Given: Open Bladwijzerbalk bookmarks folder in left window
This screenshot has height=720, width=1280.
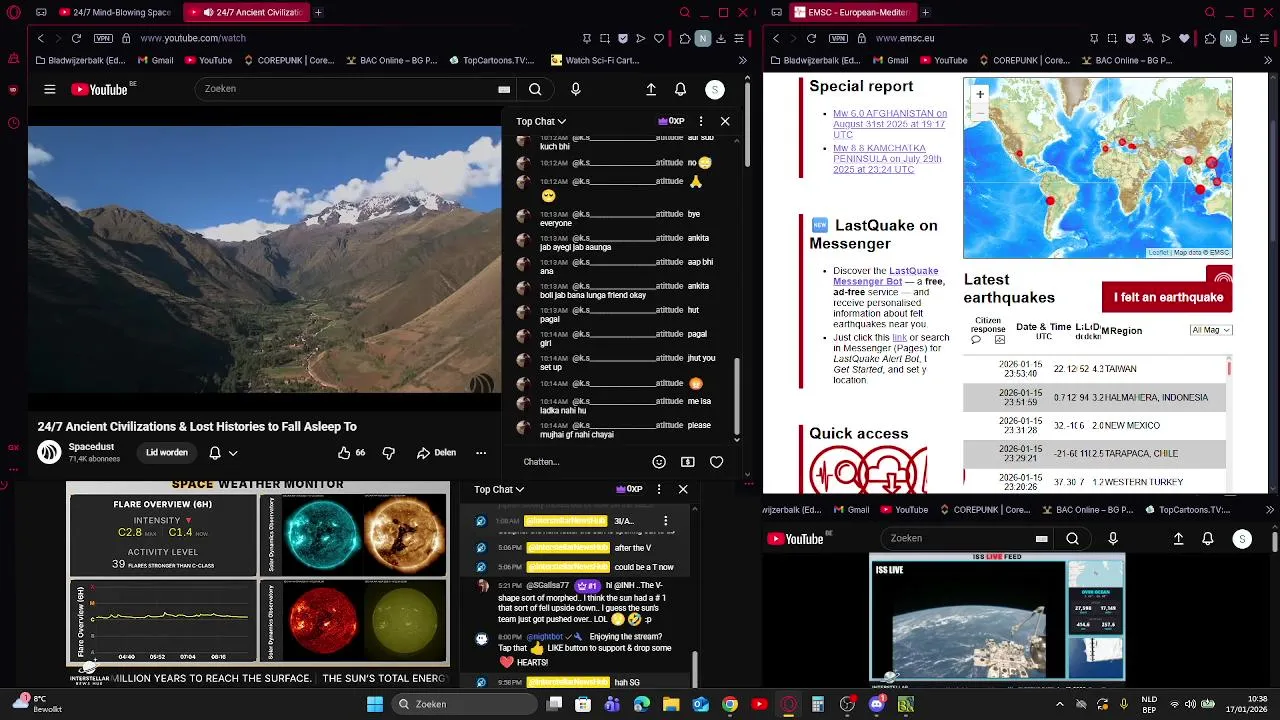Looking at the screenshot, I should [x=82, y=60].
